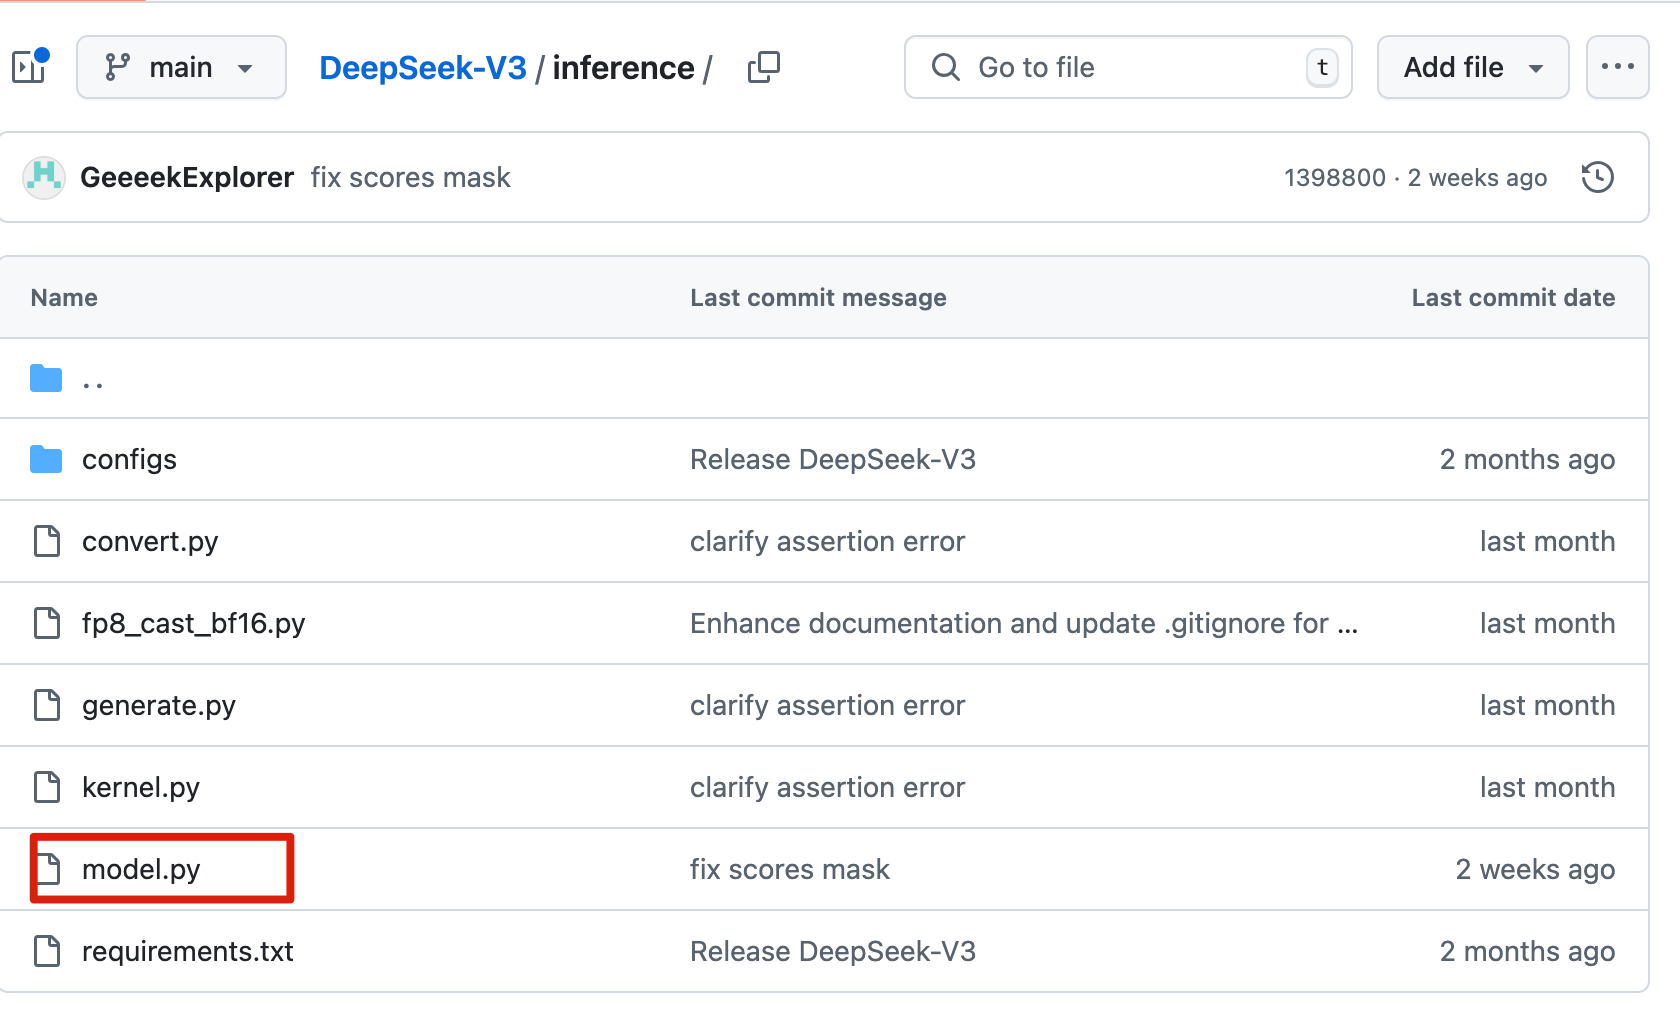This screenshot has height=1034, width=1680.
Task: Open kernel.py 'clarify assertion error' commit message
Action: [x=827, y=787]
